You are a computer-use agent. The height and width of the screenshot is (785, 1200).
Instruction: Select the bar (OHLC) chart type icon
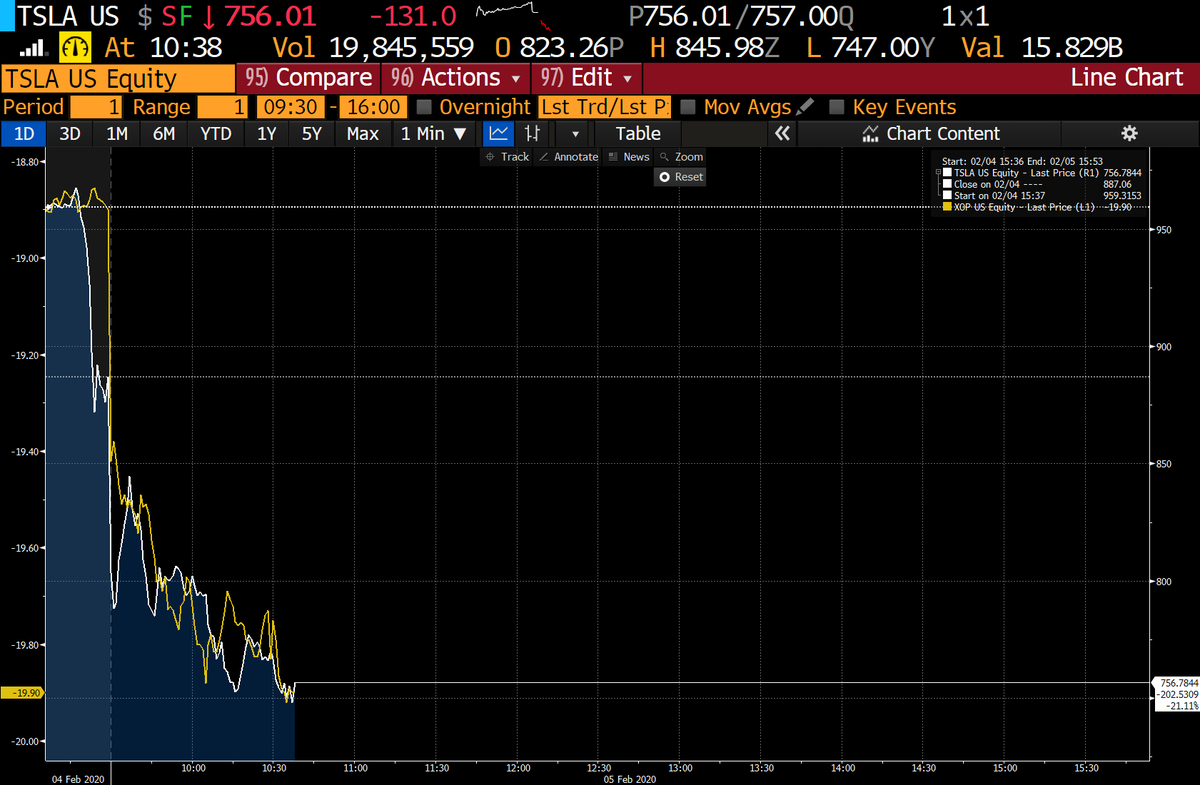coord(533,133)
